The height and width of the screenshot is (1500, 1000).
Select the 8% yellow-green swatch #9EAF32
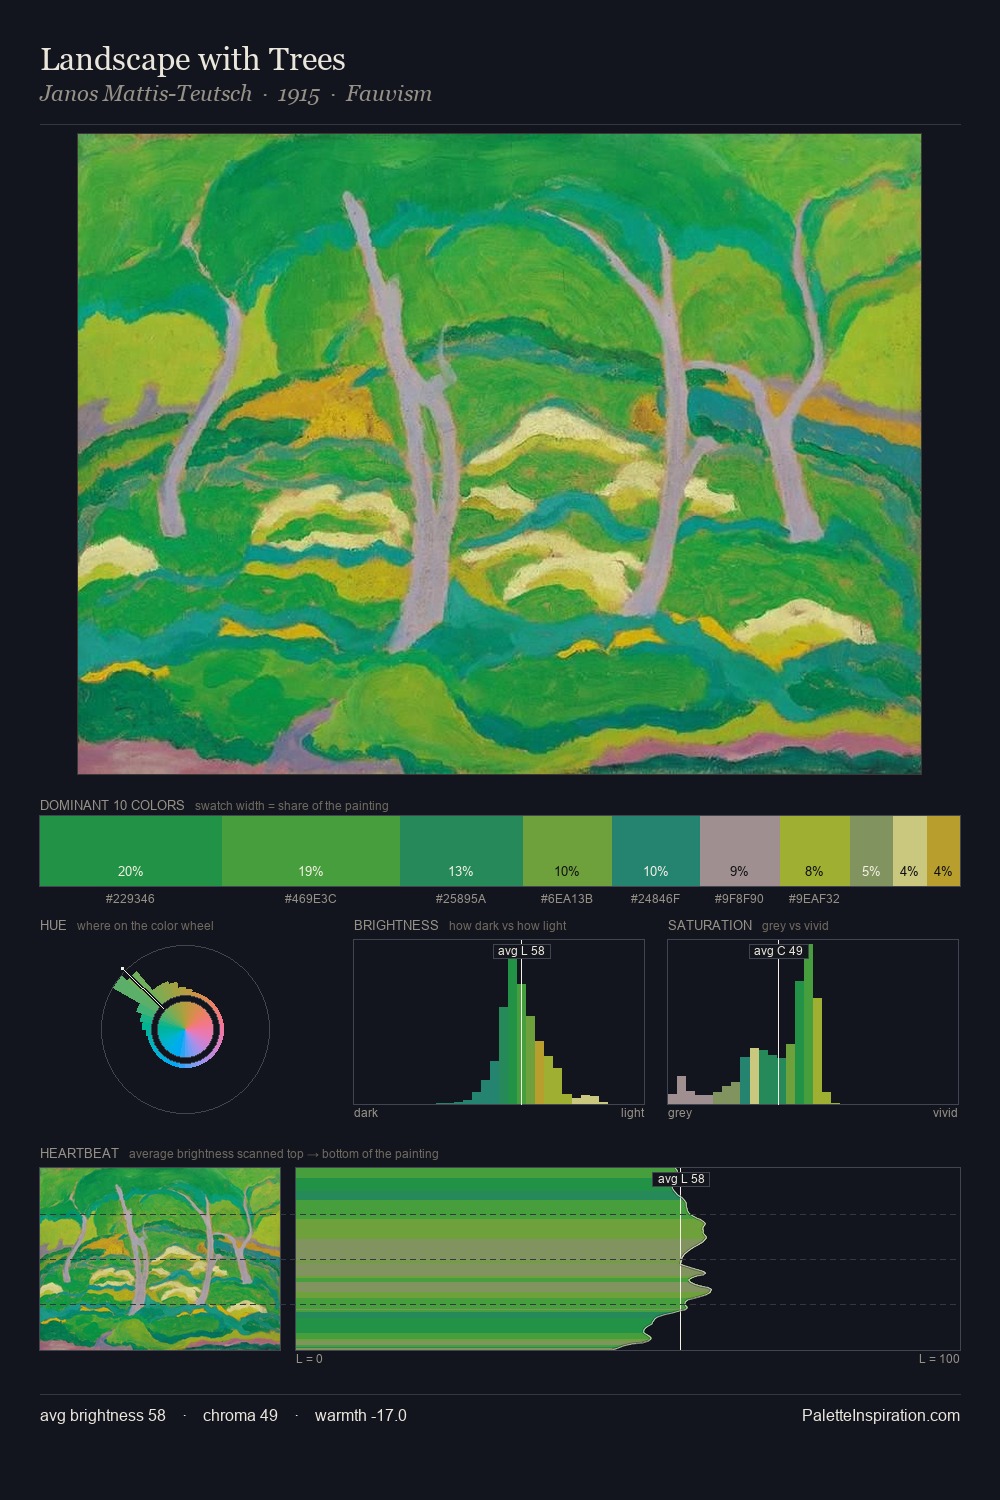[x=814, y=851]
